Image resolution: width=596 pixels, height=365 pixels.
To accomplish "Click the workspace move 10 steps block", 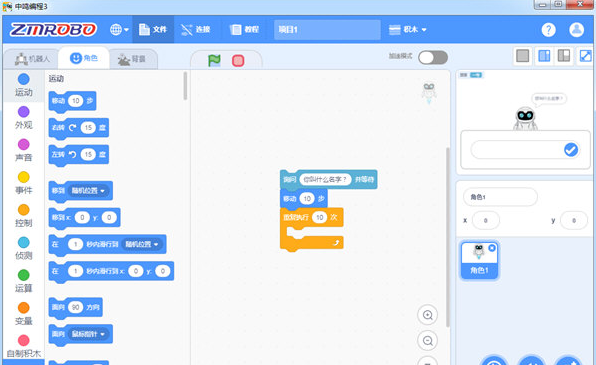I will 304,198.
